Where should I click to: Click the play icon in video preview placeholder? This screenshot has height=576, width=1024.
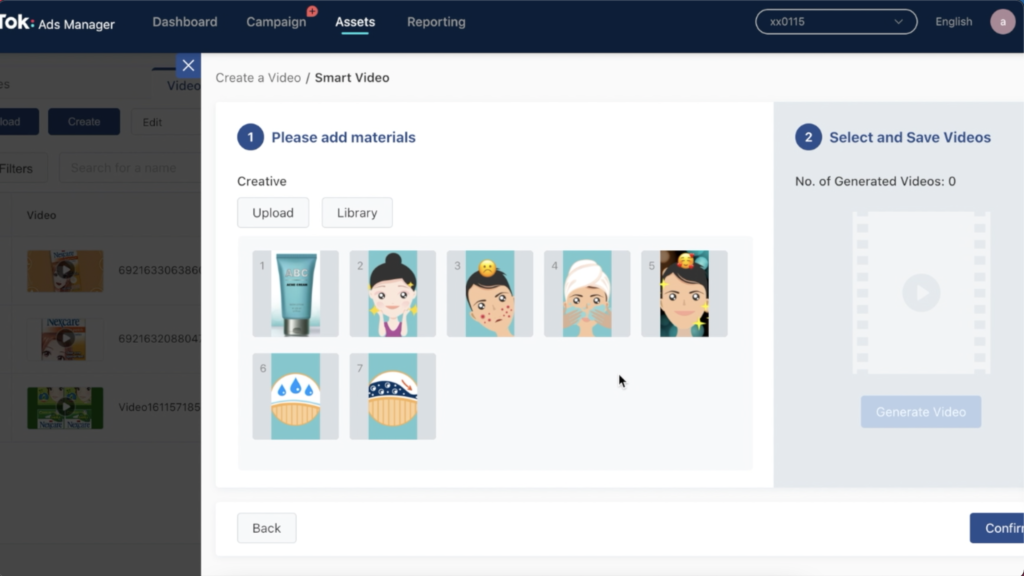[x=921, y=293]
